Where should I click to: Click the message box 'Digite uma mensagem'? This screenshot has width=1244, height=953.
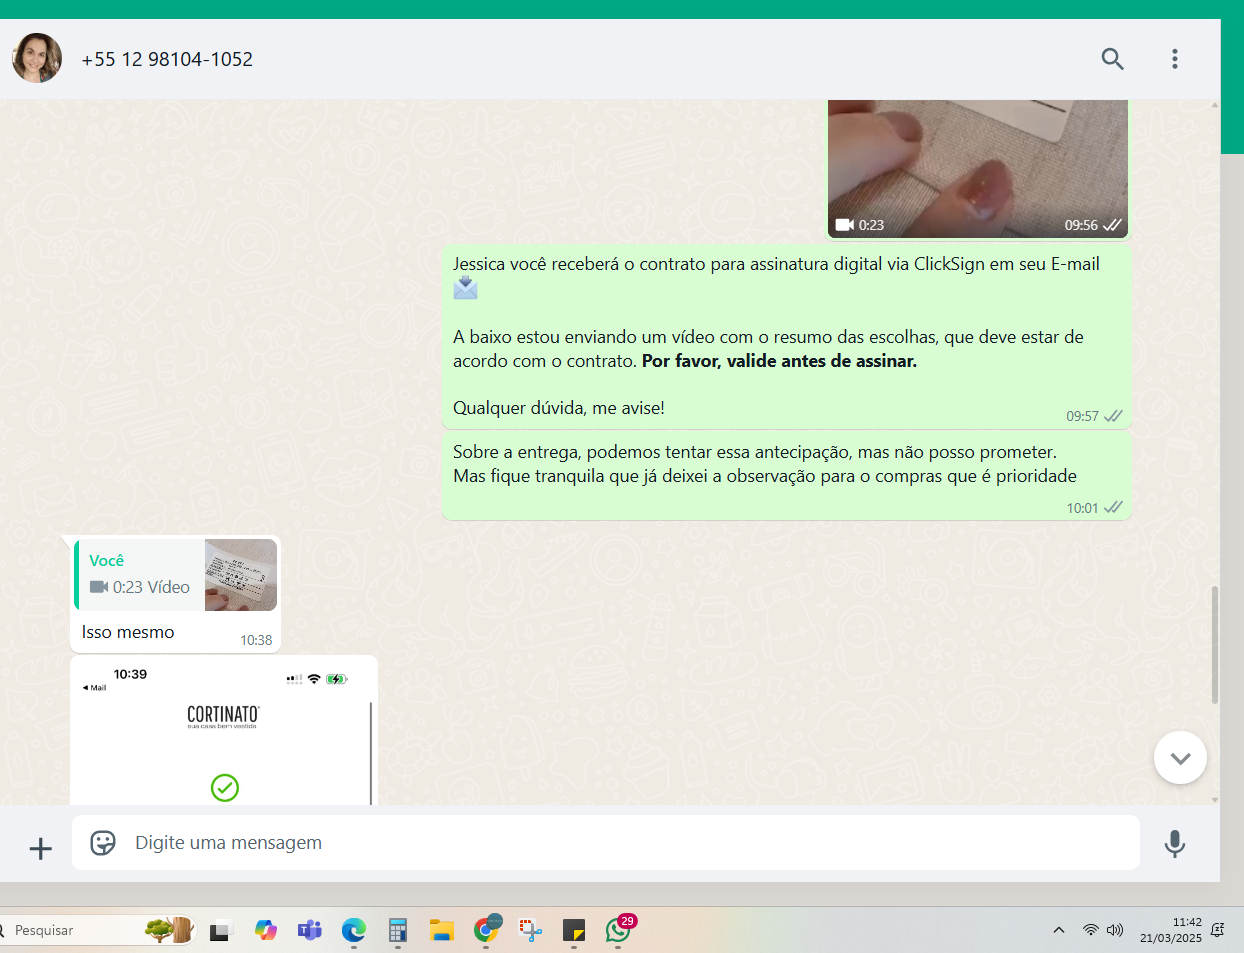(606, 843)
